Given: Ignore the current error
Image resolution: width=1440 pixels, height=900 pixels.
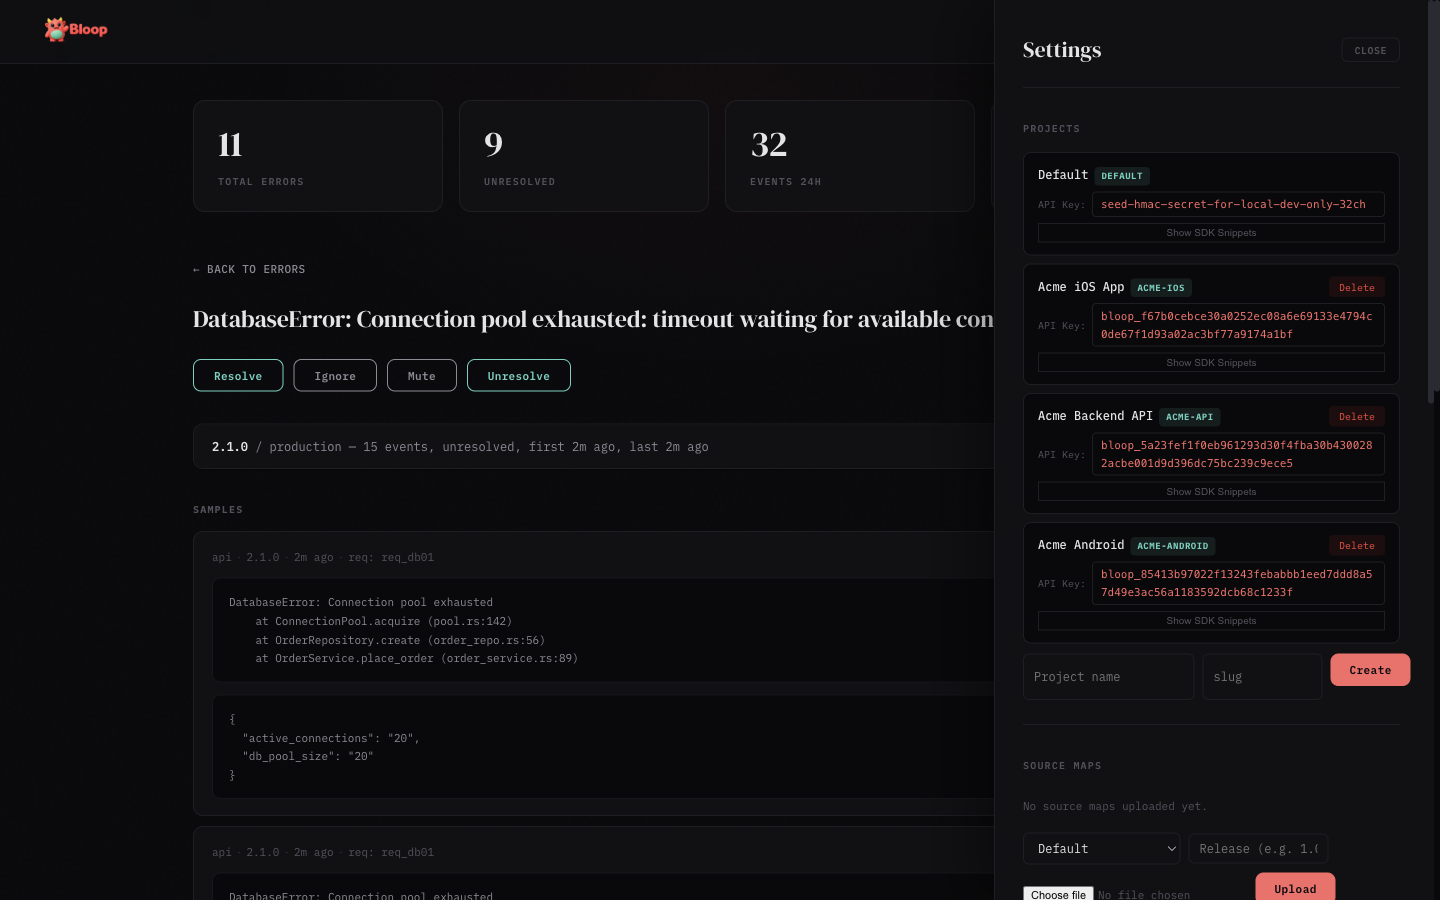Looking at the screenshot, I should tap(335, 375).
